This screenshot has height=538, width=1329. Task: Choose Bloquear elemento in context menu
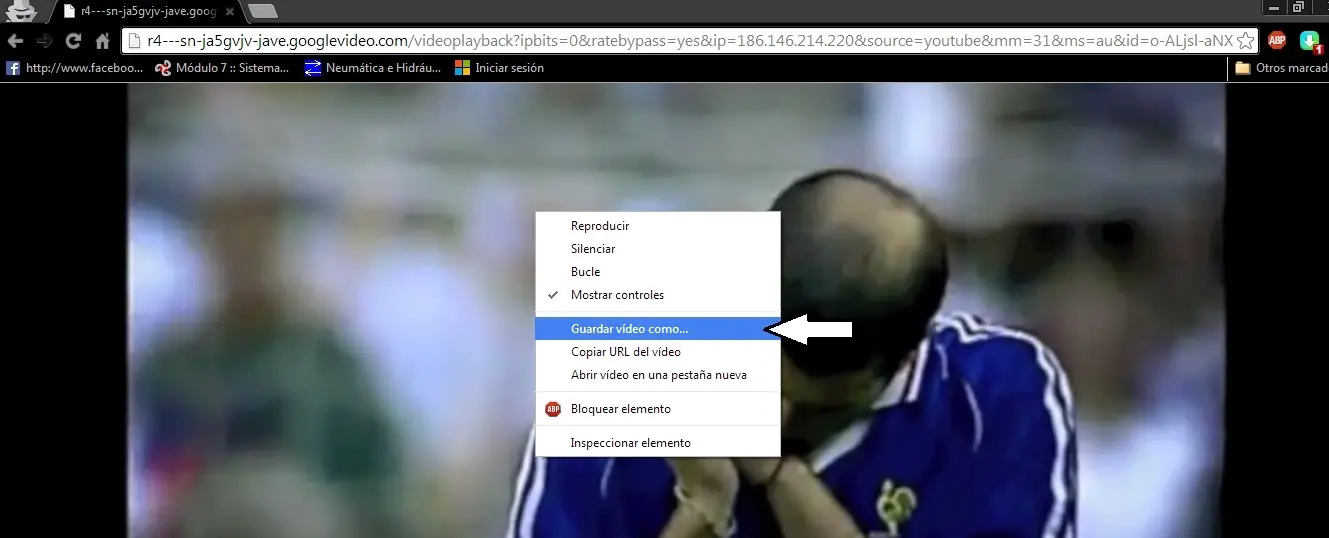coord(657,409)
